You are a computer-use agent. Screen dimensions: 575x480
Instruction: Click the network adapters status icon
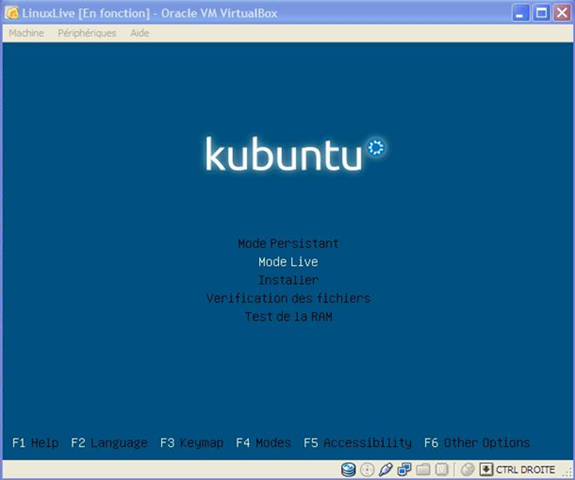(x=404, y=469)
